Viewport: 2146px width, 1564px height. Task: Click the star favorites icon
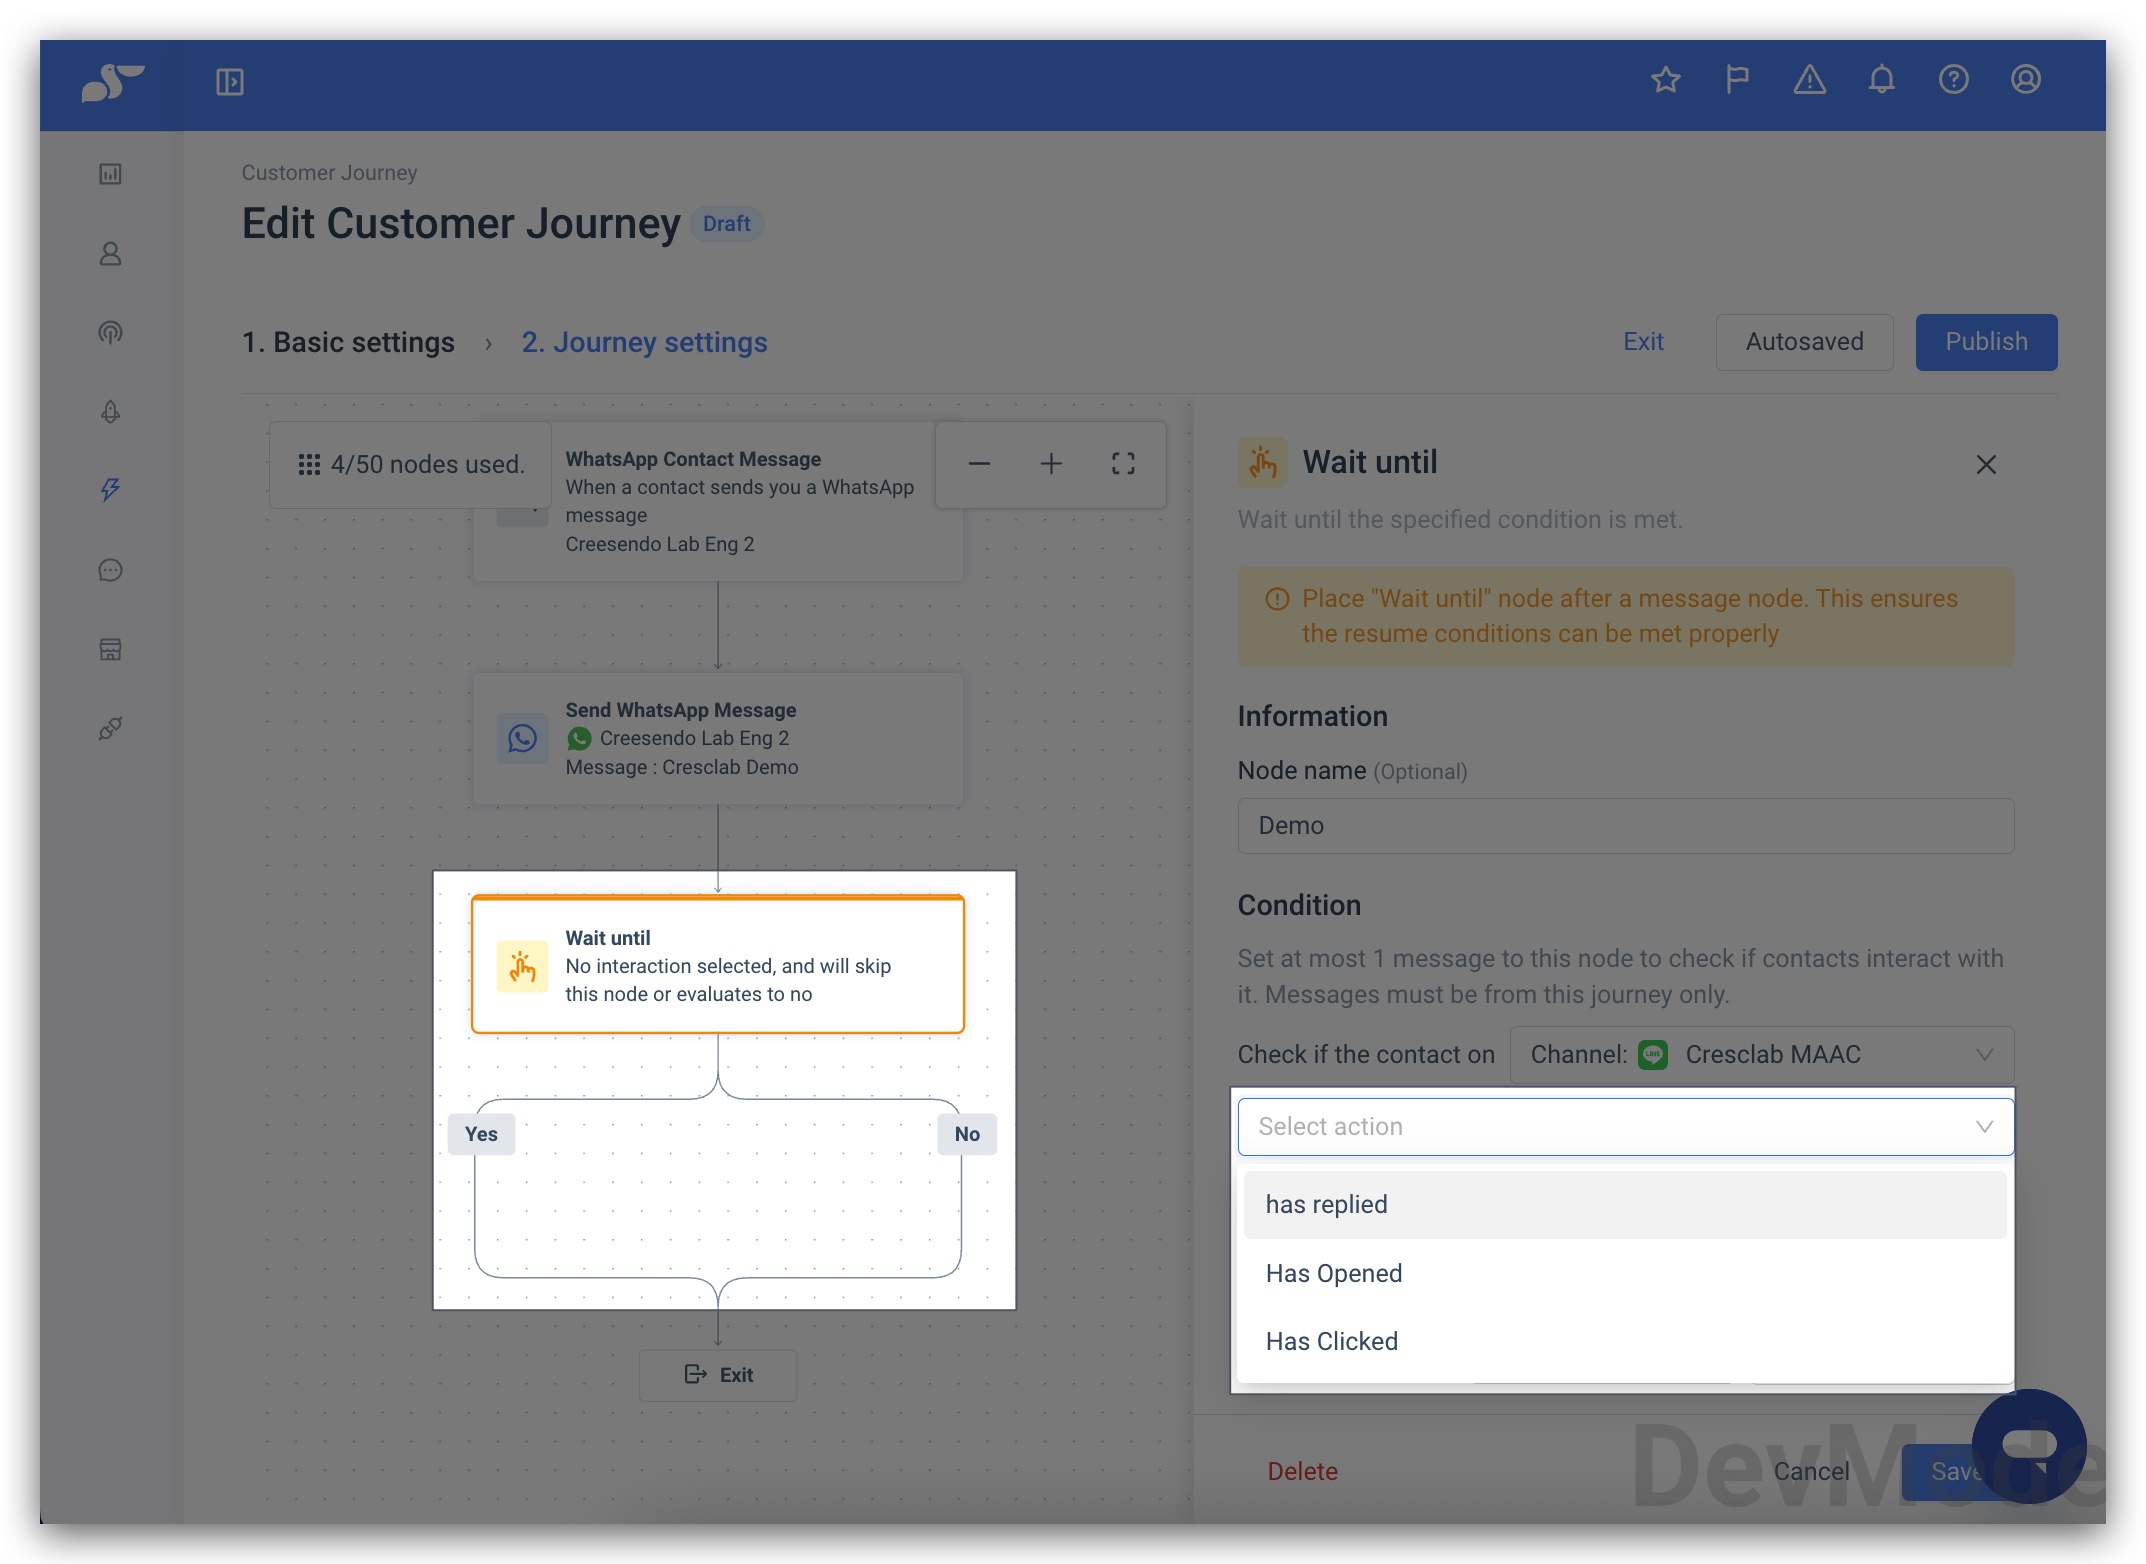click(x=1666, y=79)
